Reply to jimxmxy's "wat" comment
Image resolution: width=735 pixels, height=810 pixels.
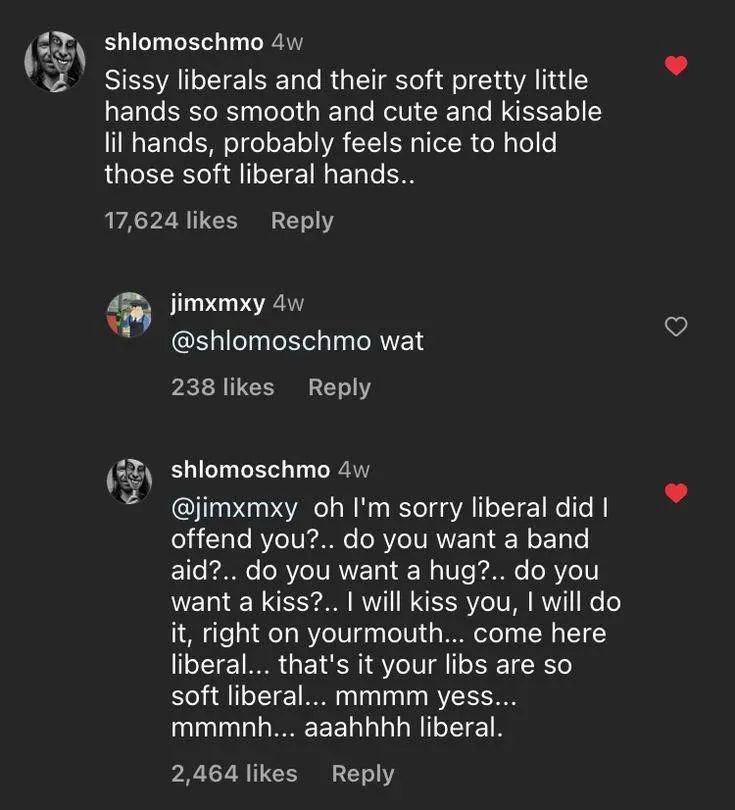339,387
